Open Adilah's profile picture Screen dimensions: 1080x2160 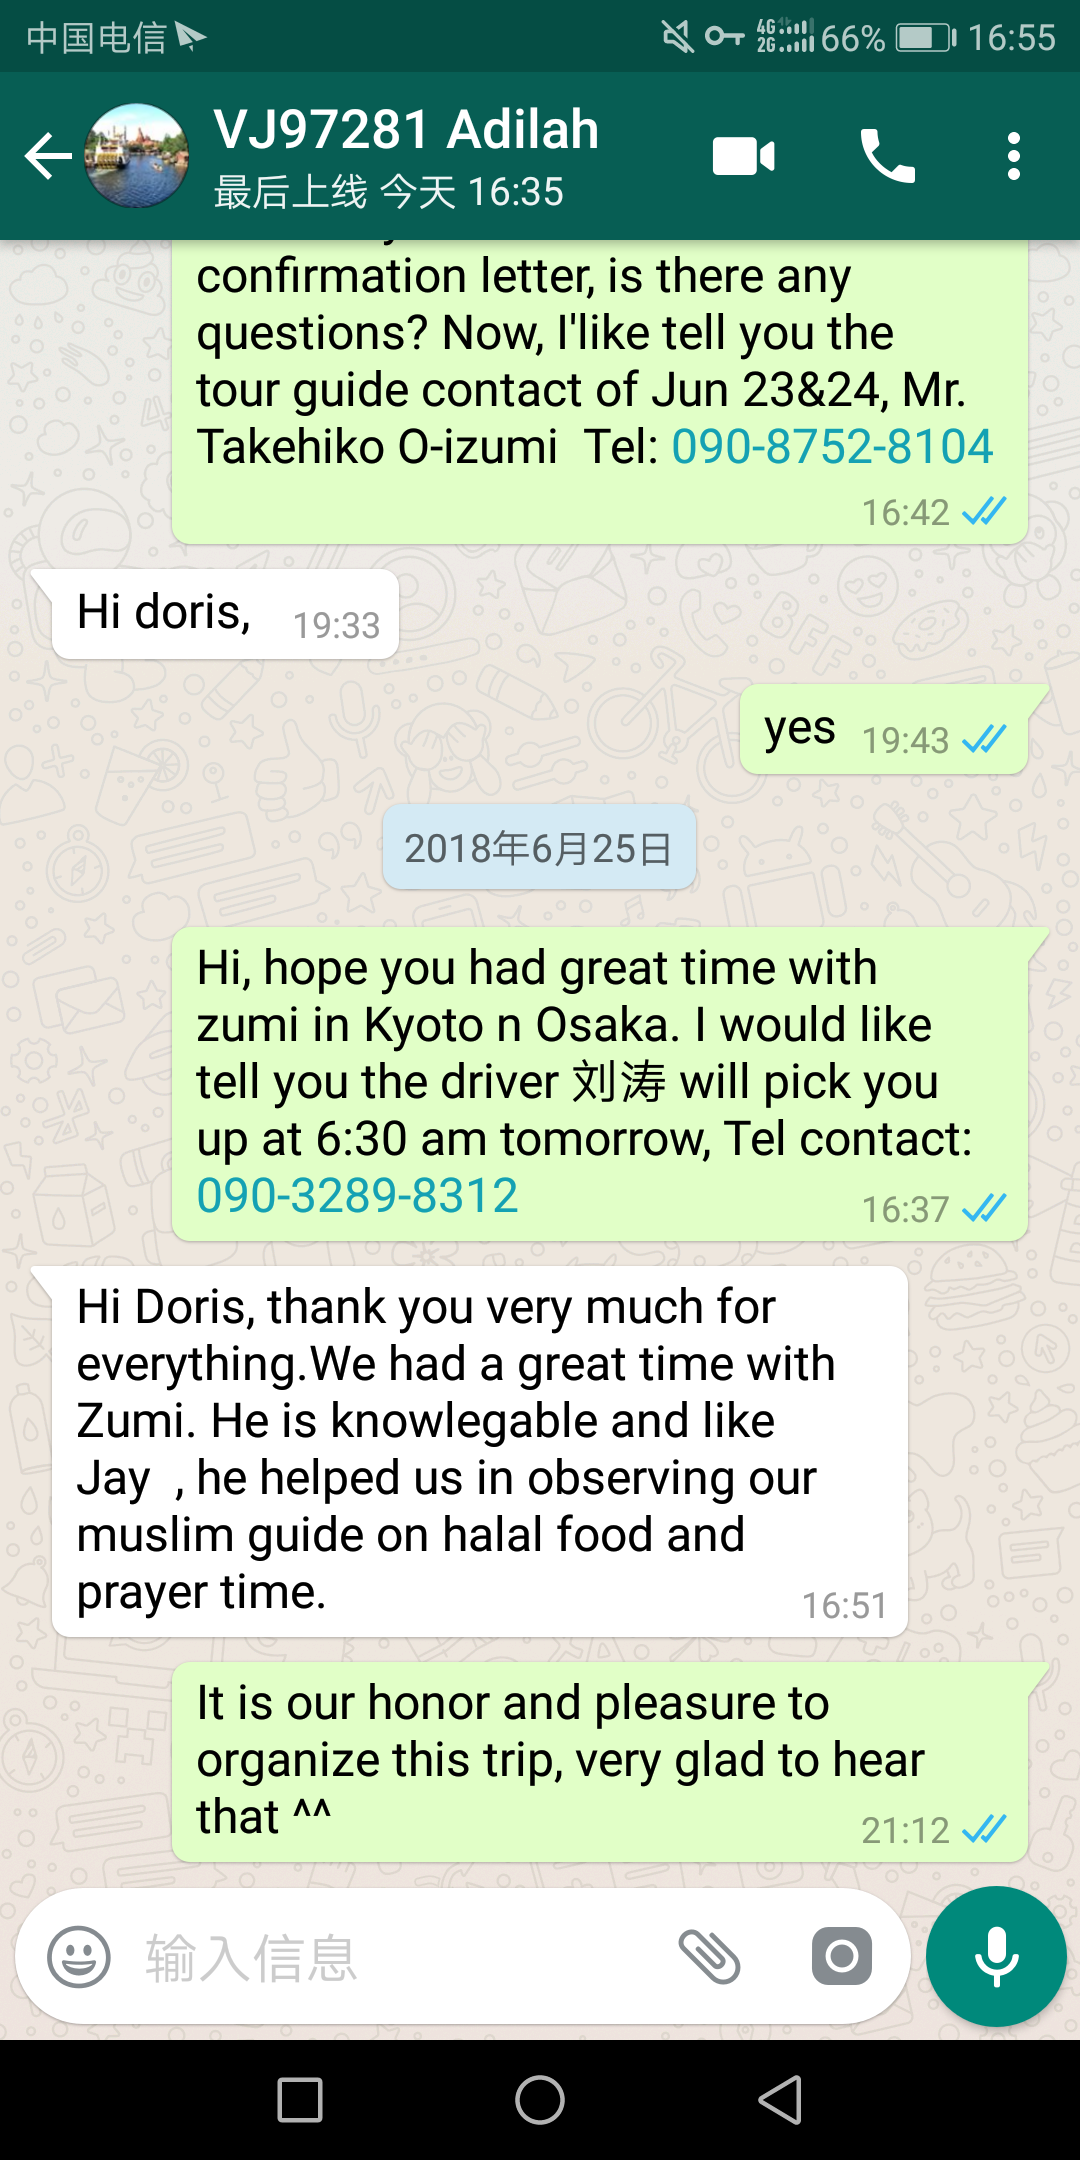[137, 156]
